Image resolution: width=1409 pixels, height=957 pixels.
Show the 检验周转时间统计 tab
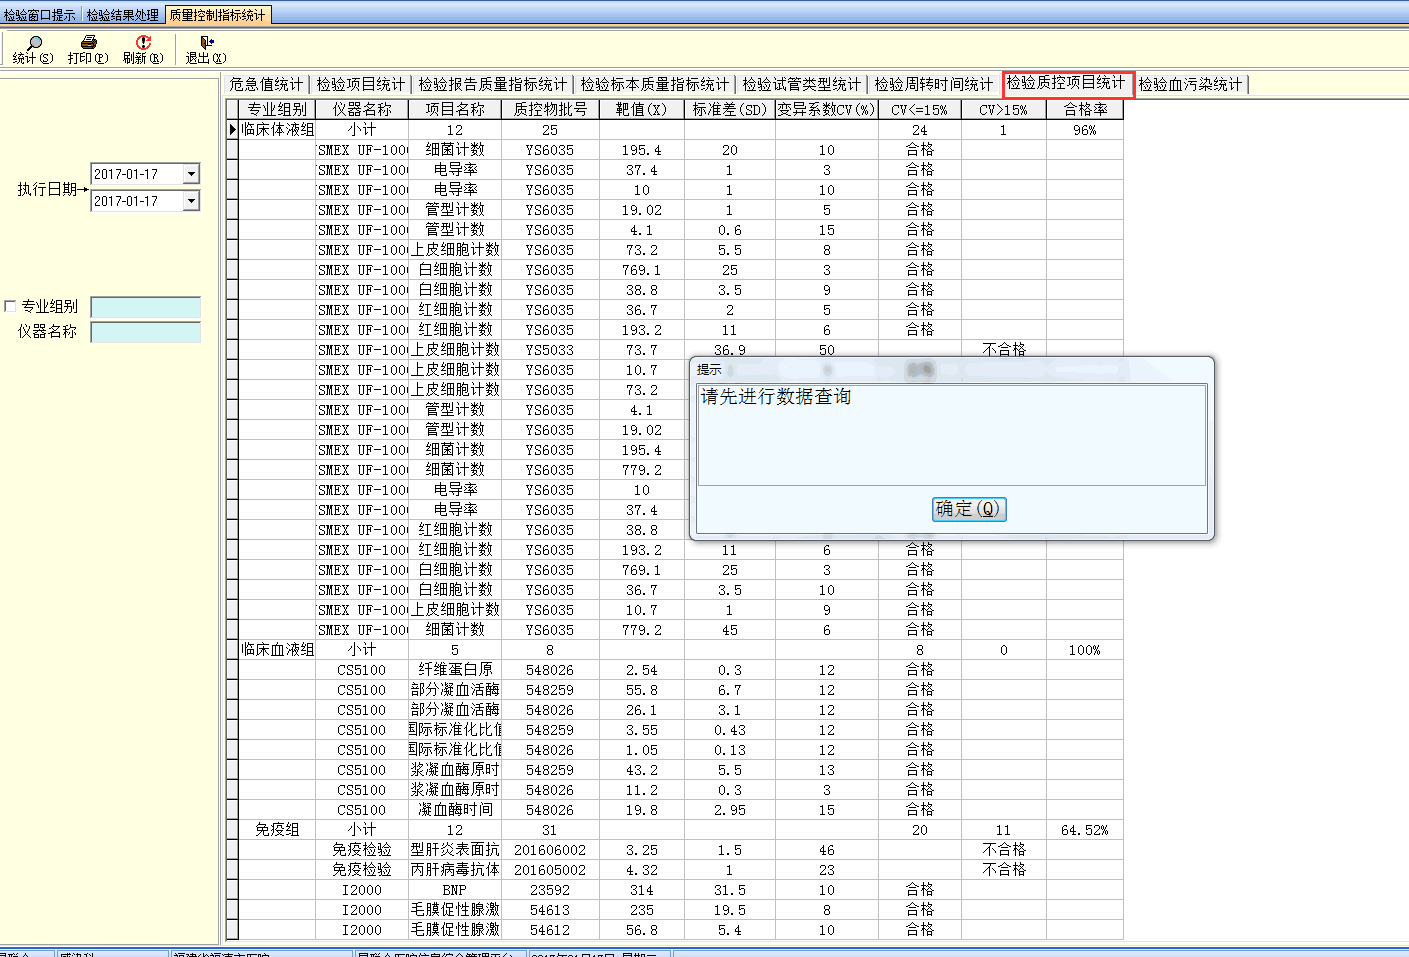pos(934,84)
